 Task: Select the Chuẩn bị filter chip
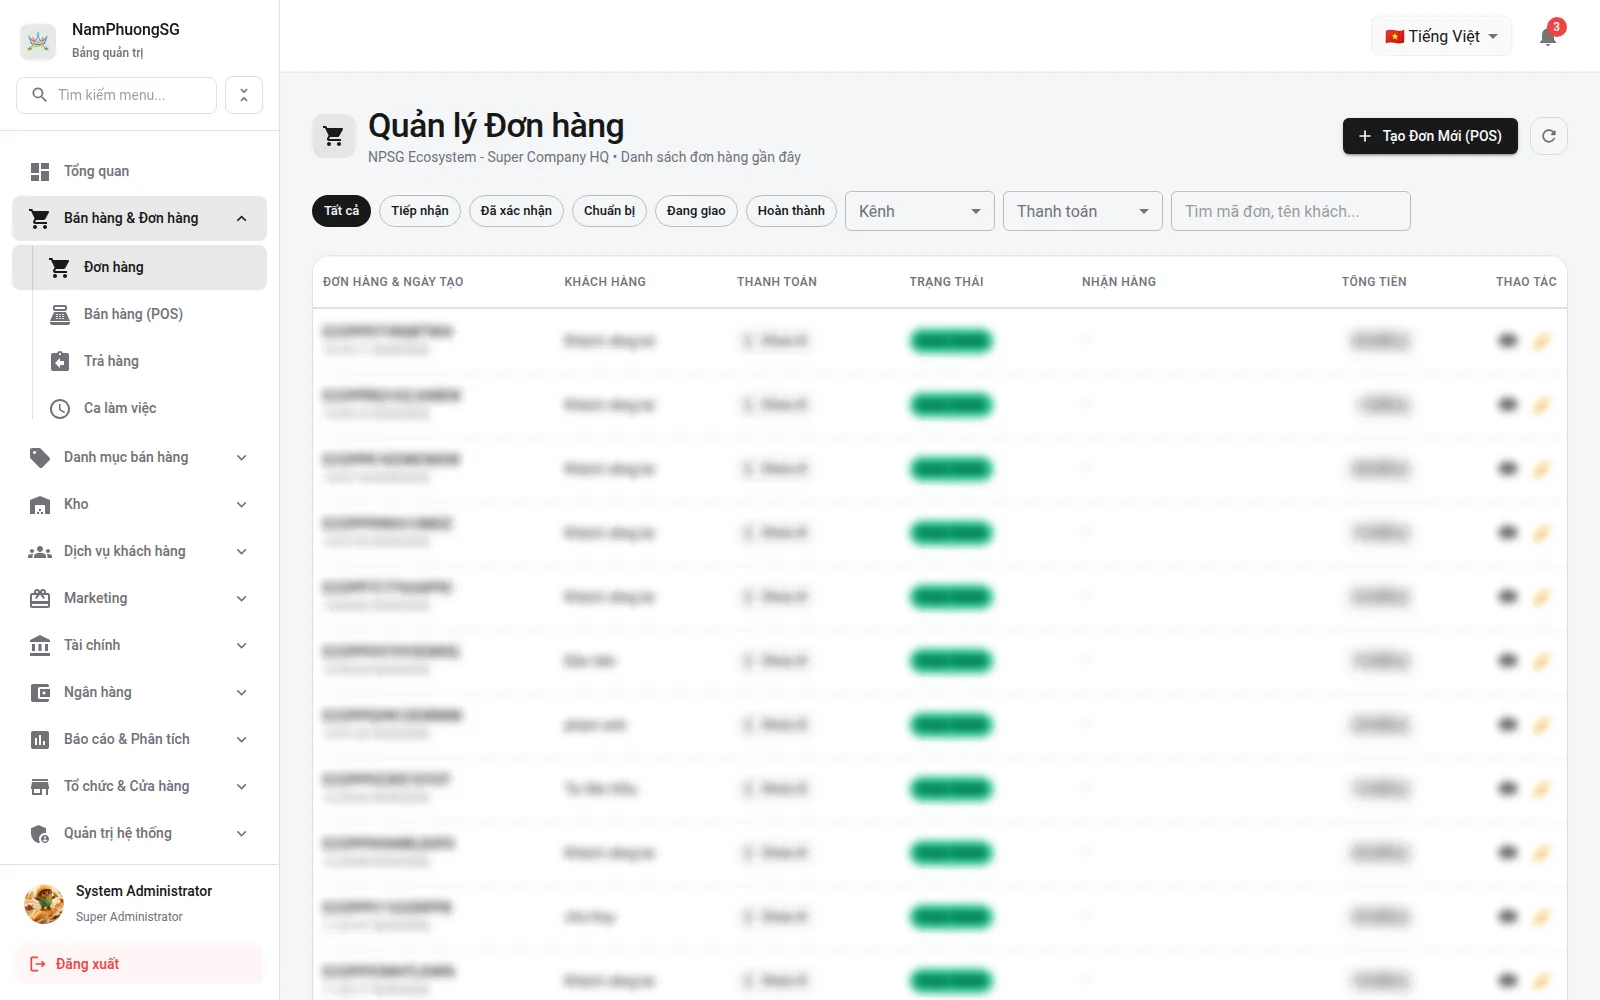click(609, 211)
